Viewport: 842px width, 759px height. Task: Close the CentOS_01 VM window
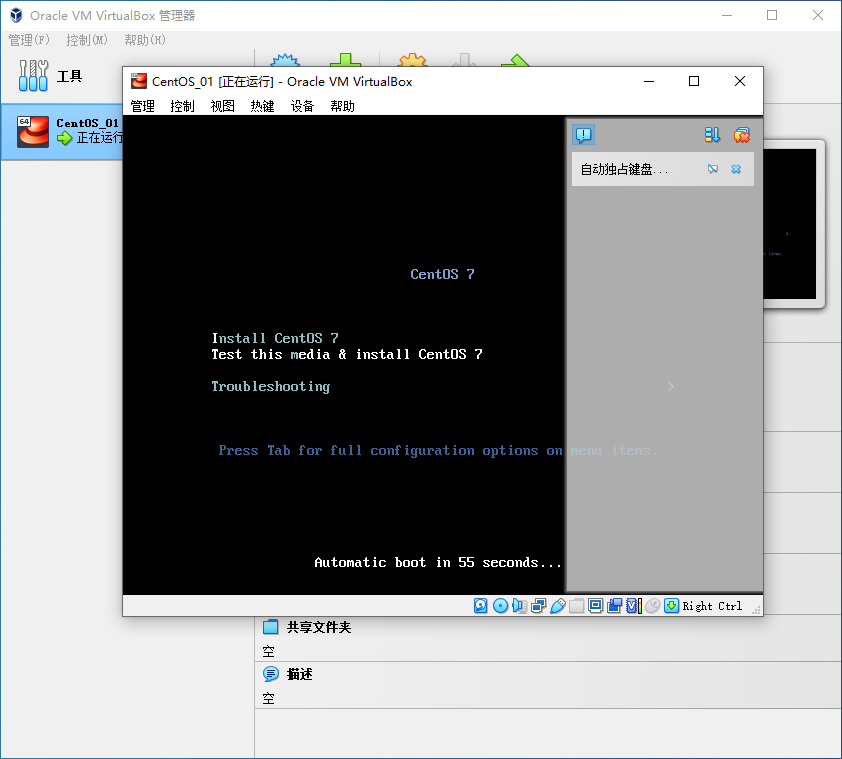click(x=740, y=81)
